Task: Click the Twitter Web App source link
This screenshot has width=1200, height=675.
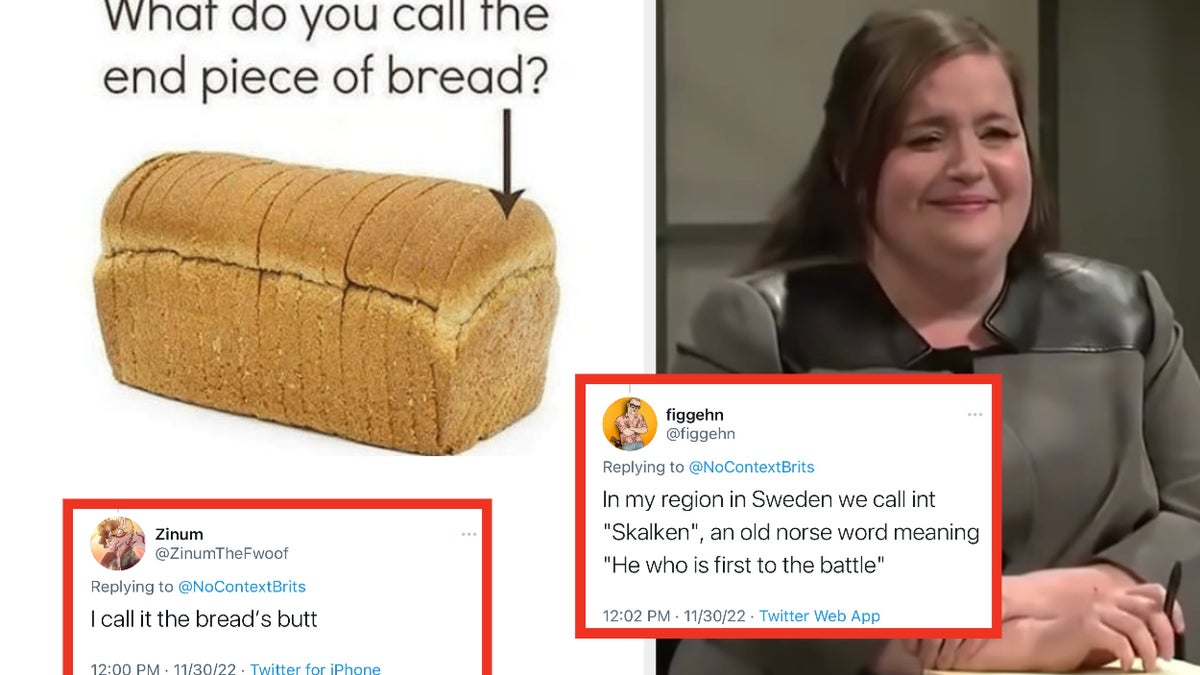Action: tap(819, 616)
